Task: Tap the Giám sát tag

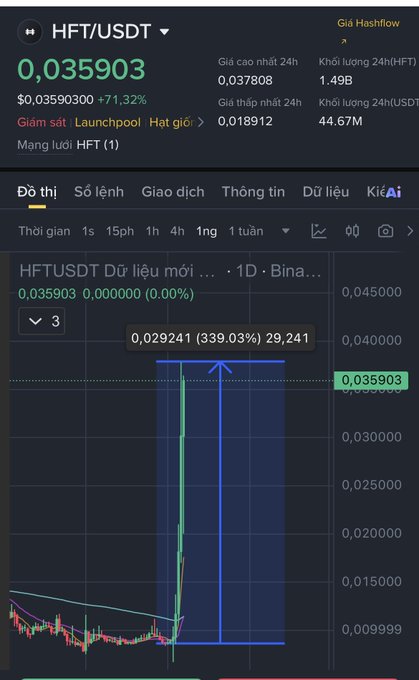Action: (x=41, y=122)
